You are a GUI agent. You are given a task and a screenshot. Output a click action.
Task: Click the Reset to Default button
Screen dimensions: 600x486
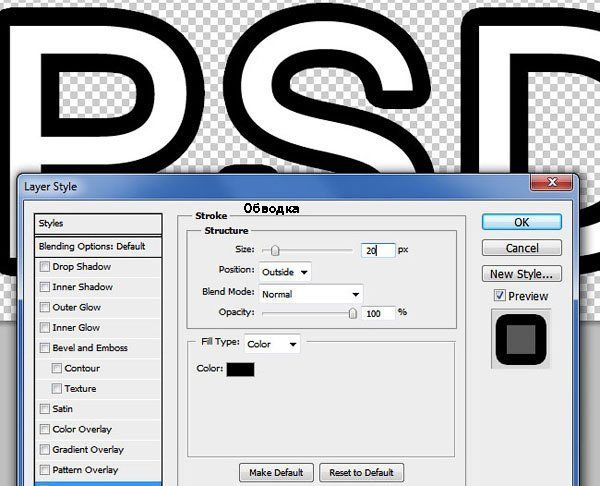pos(361,473)
